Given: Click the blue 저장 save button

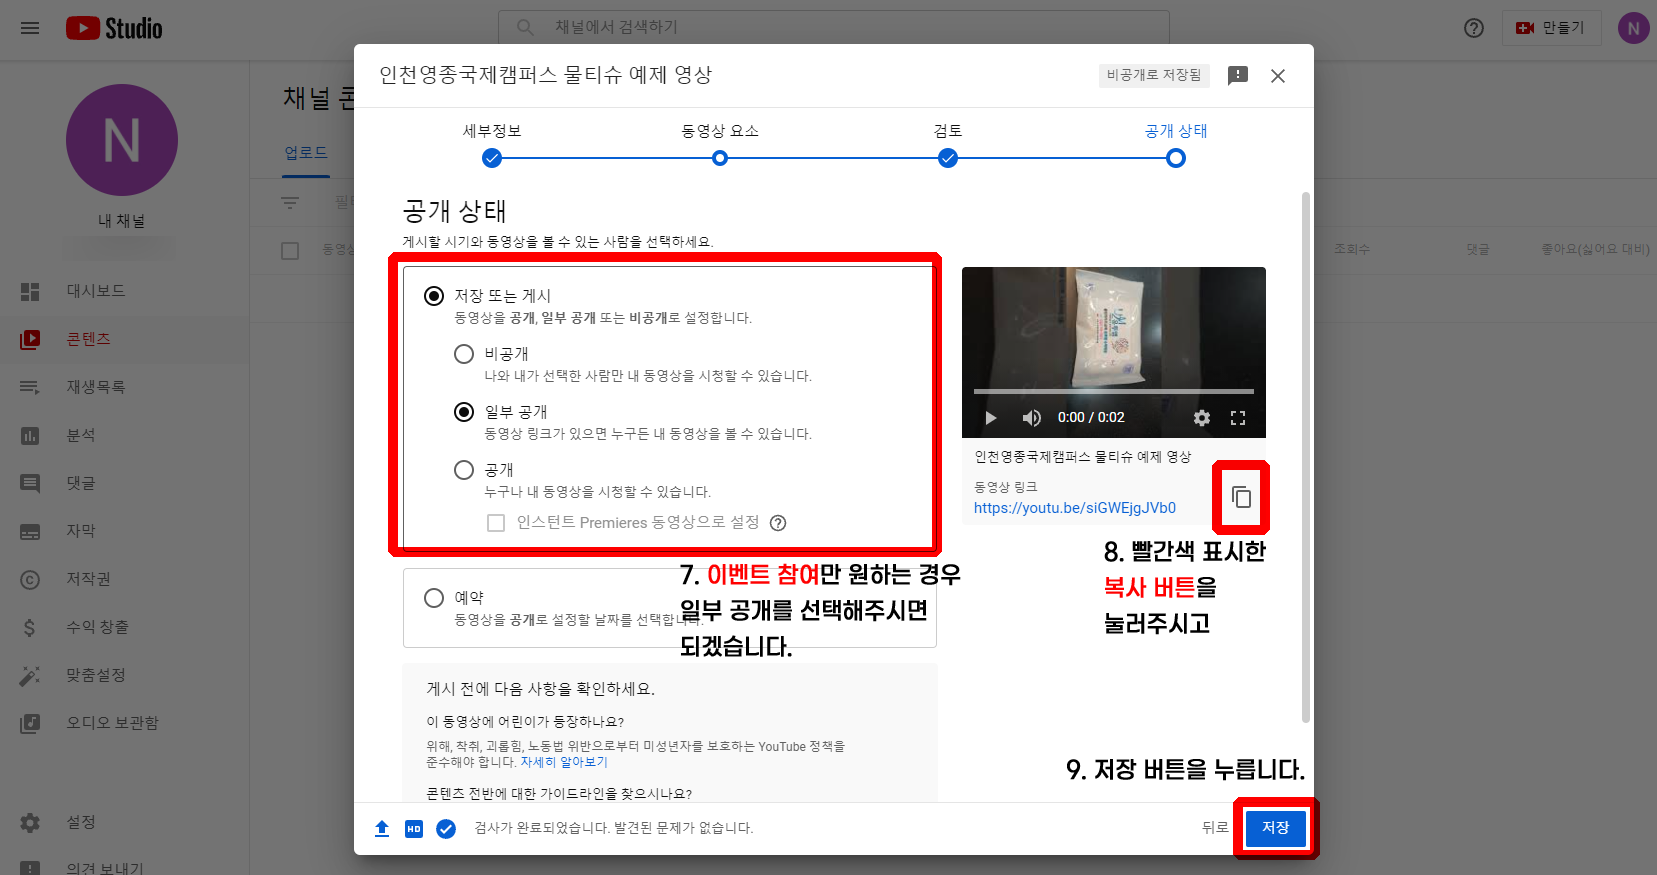Looking at the screenshot, I should (x=1275, y=828).
